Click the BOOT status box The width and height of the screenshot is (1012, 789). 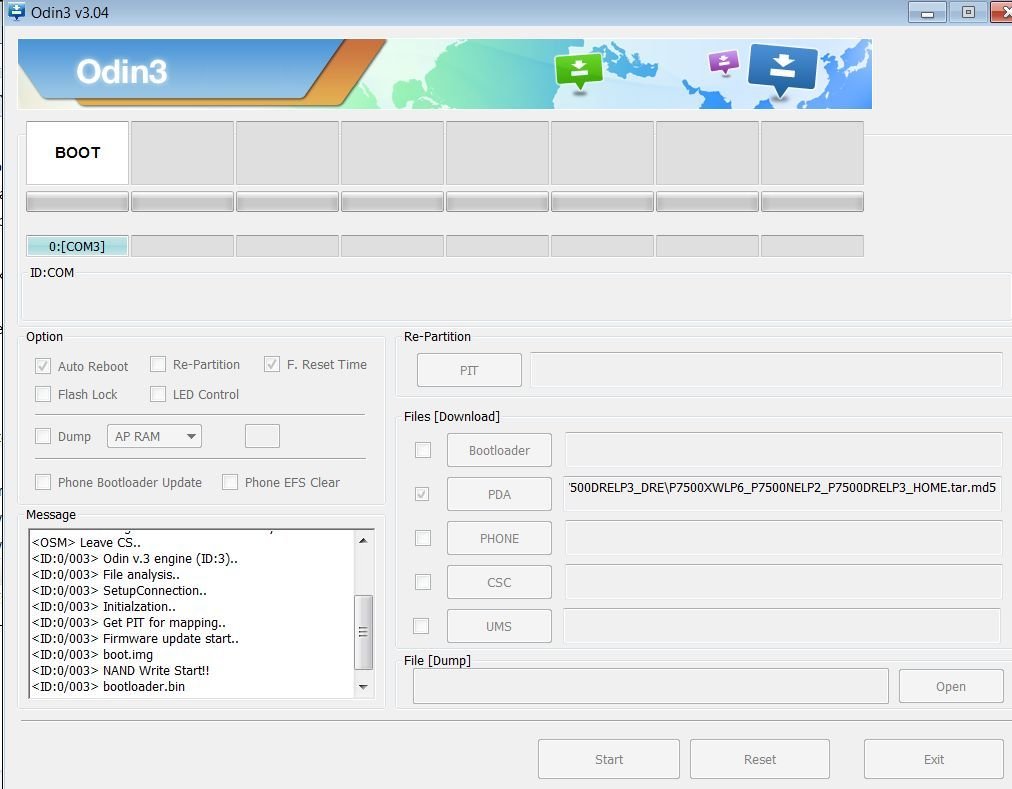coord(77,153)
